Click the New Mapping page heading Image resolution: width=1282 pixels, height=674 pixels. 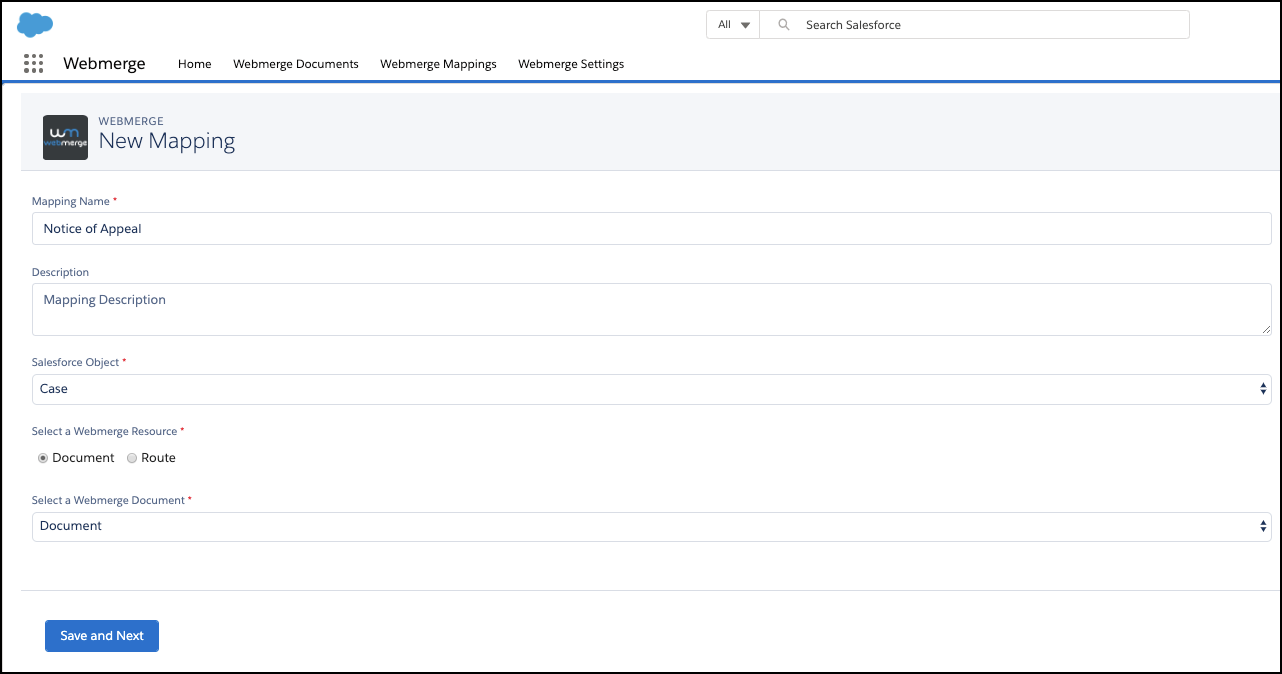(x=167, y=141)
